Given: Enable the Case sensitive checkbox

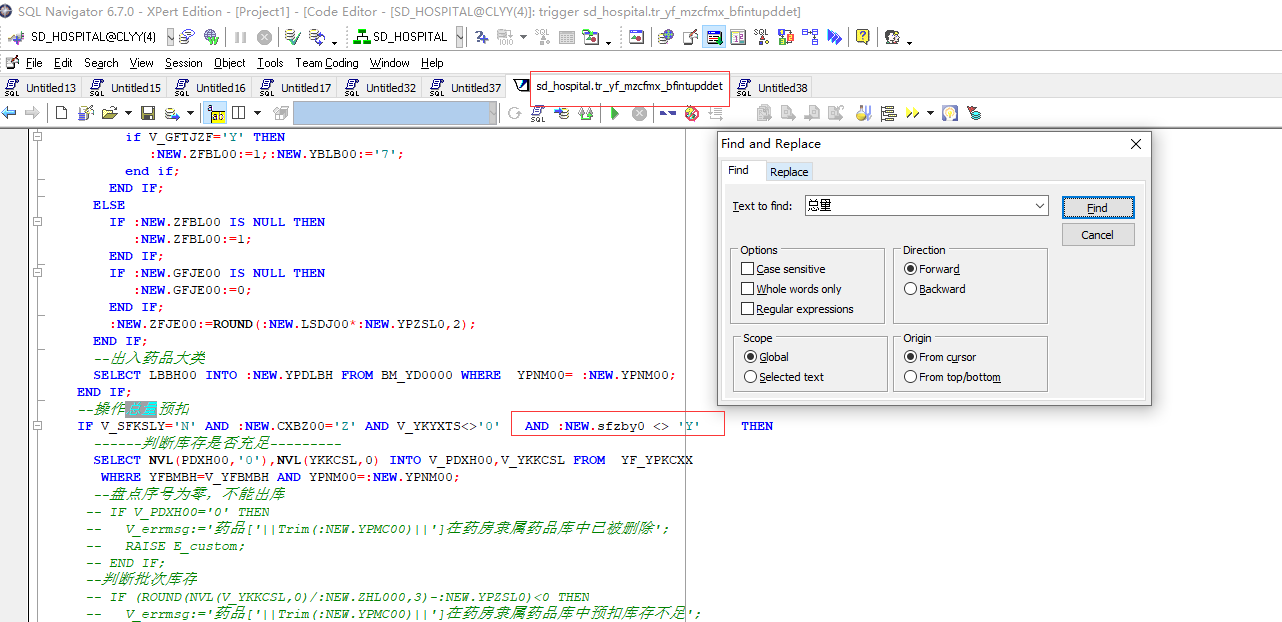Looking at the screenshot, I should (748, 269).
